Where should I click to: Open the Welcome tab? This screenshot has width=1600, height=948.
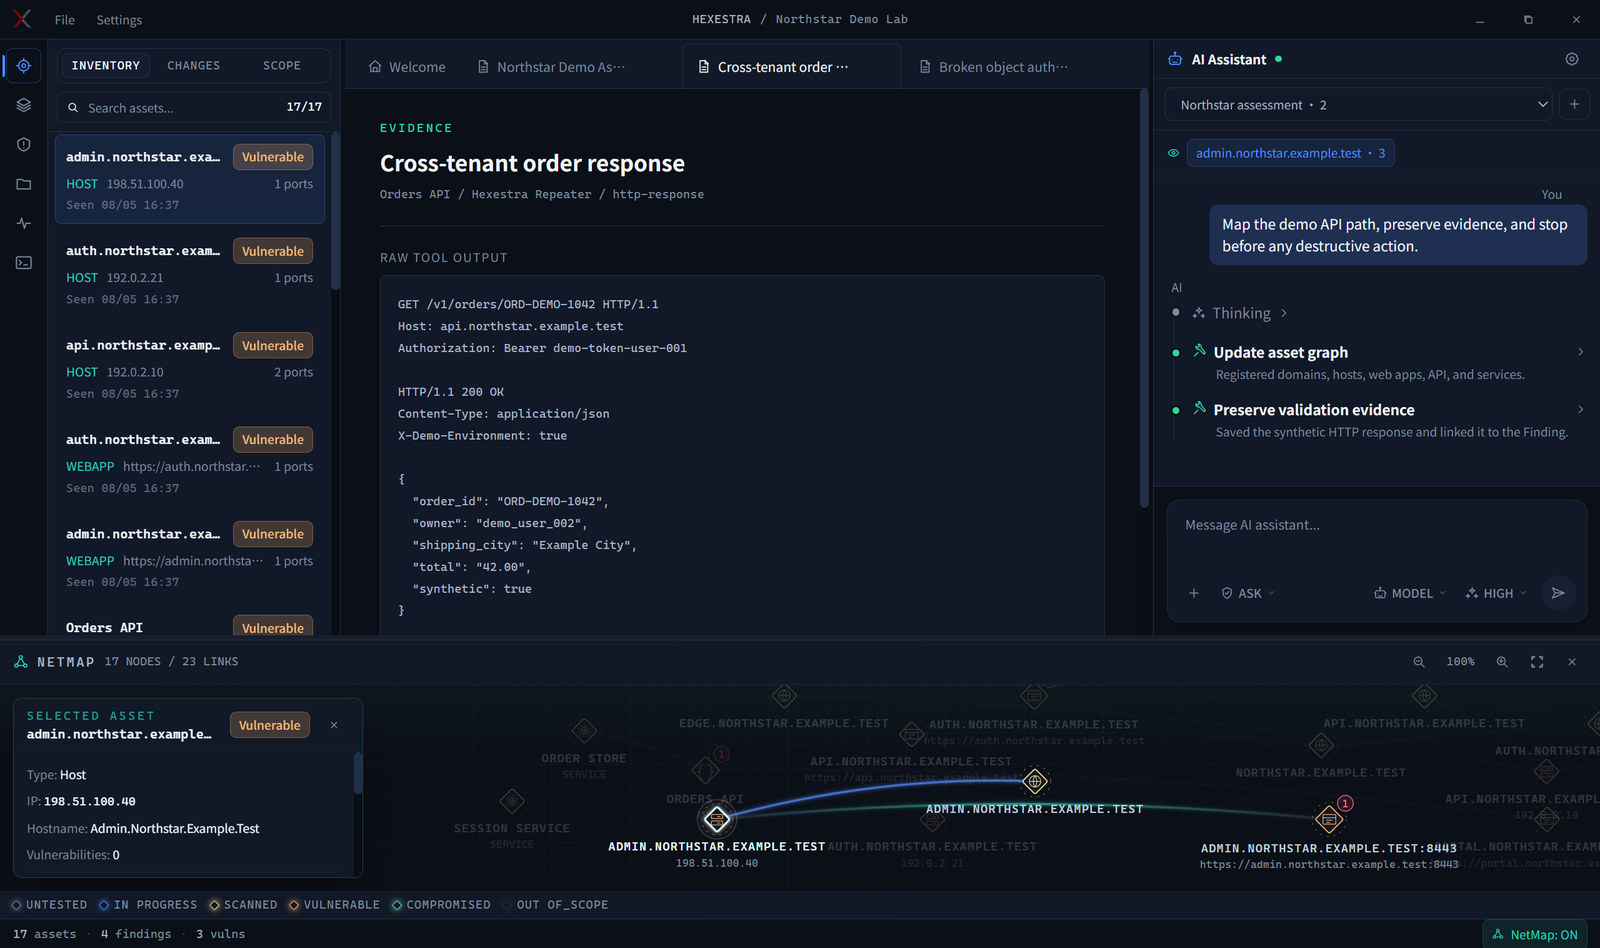pyautogui.click(x=407, y=67)
